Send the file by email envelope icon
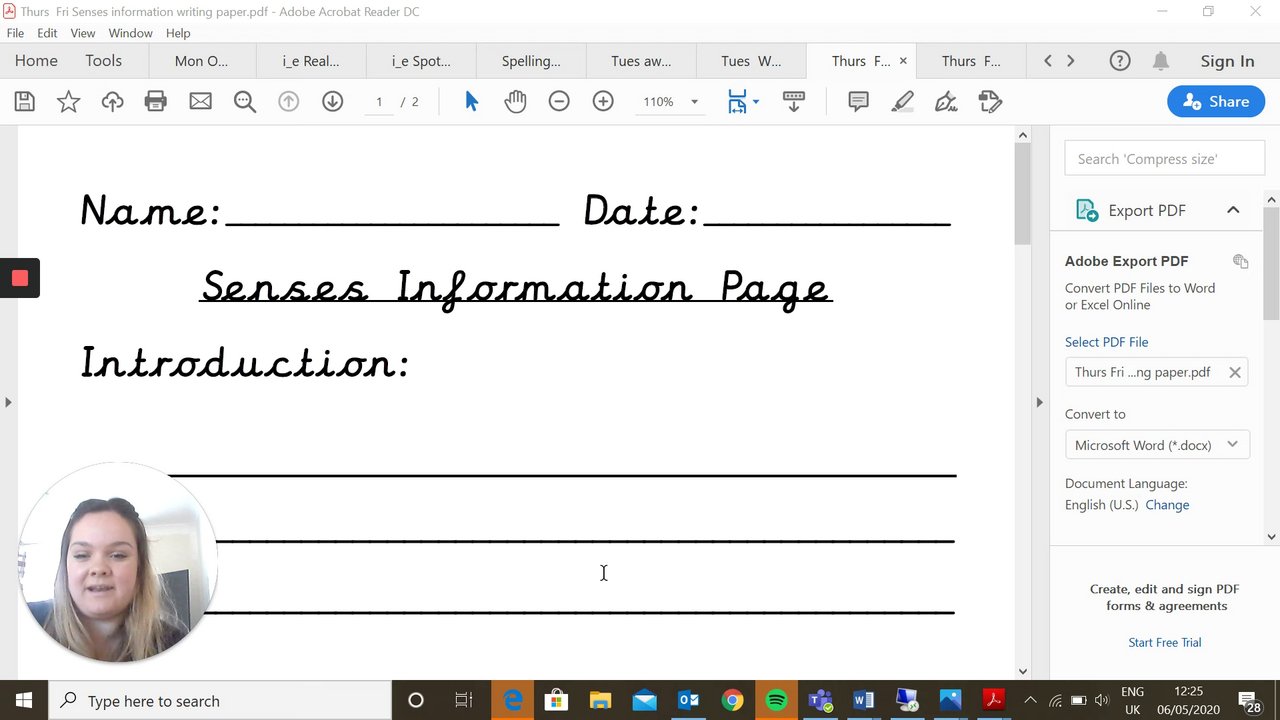This screenshot has width=1280, height=720. [200, 101]
